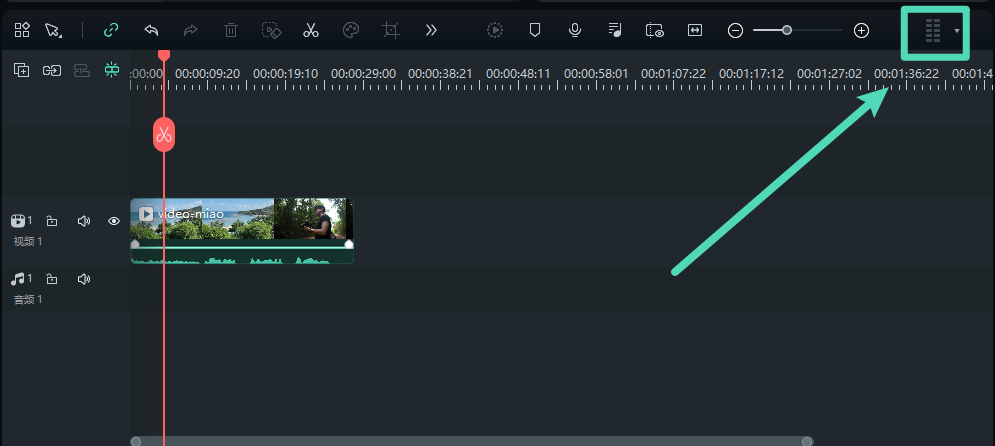Click the zoom-to-fit timeline icon
Screen dimensions: 995x446
tap(694, 31)
